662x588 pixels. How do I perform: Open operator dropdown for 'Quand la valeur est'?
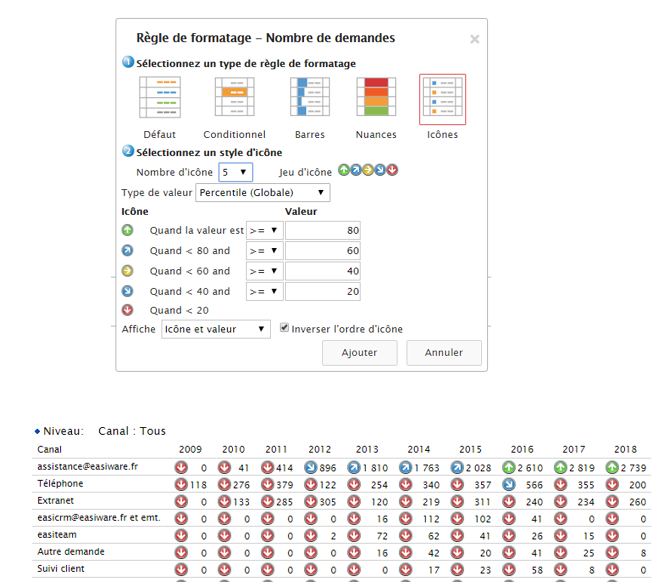point(264,230)
